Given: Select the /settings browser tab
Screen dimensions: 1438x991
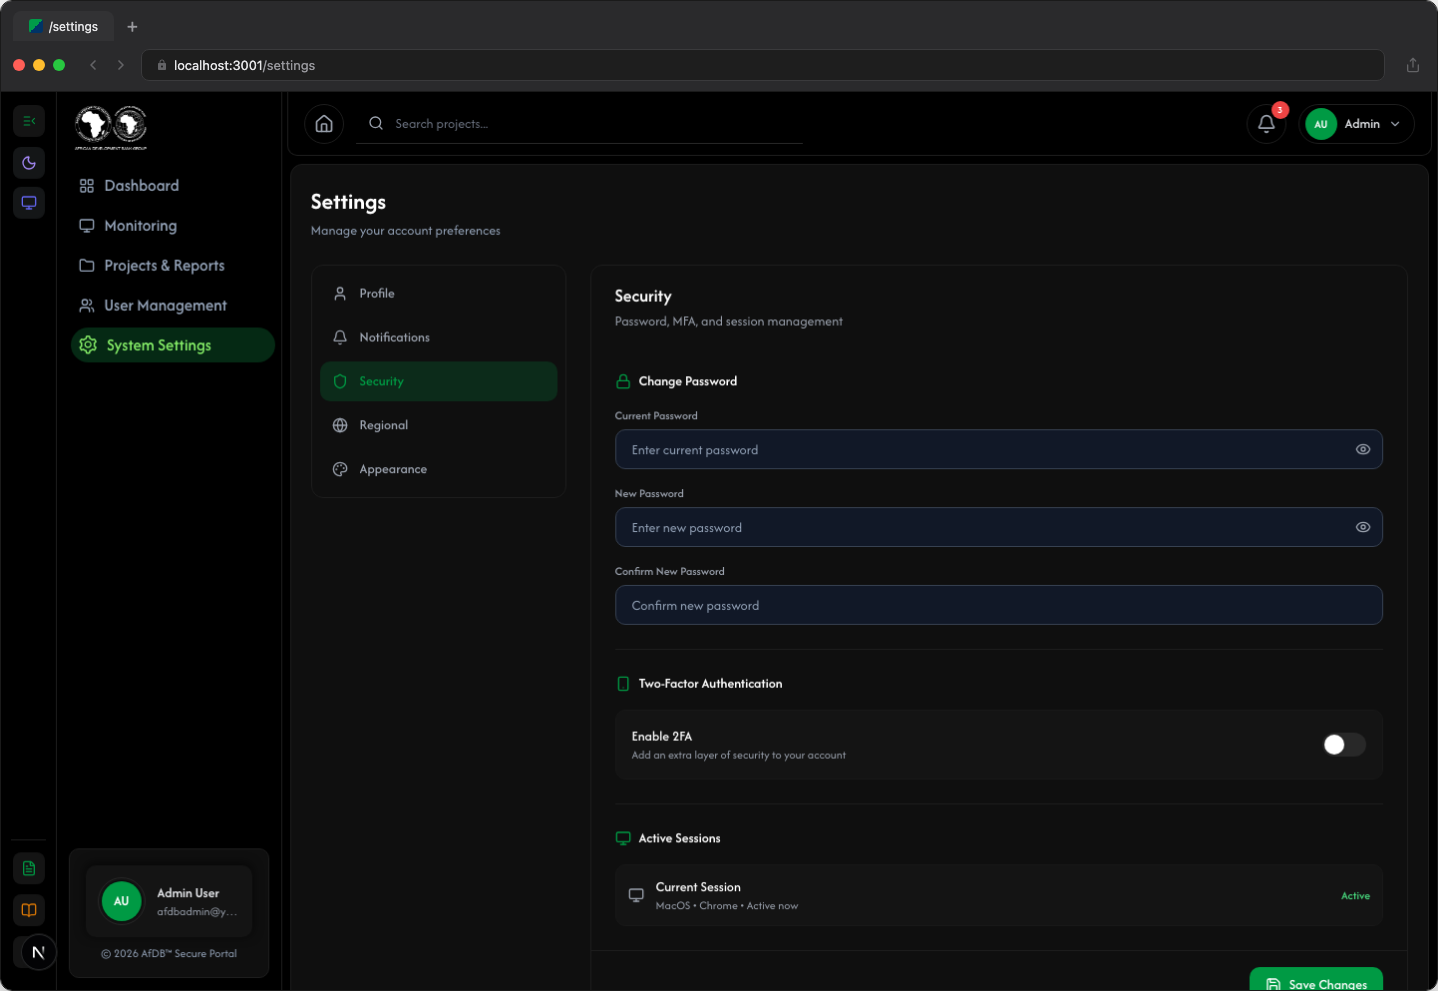Looking at the screenshot, I should tap(64, 27).
